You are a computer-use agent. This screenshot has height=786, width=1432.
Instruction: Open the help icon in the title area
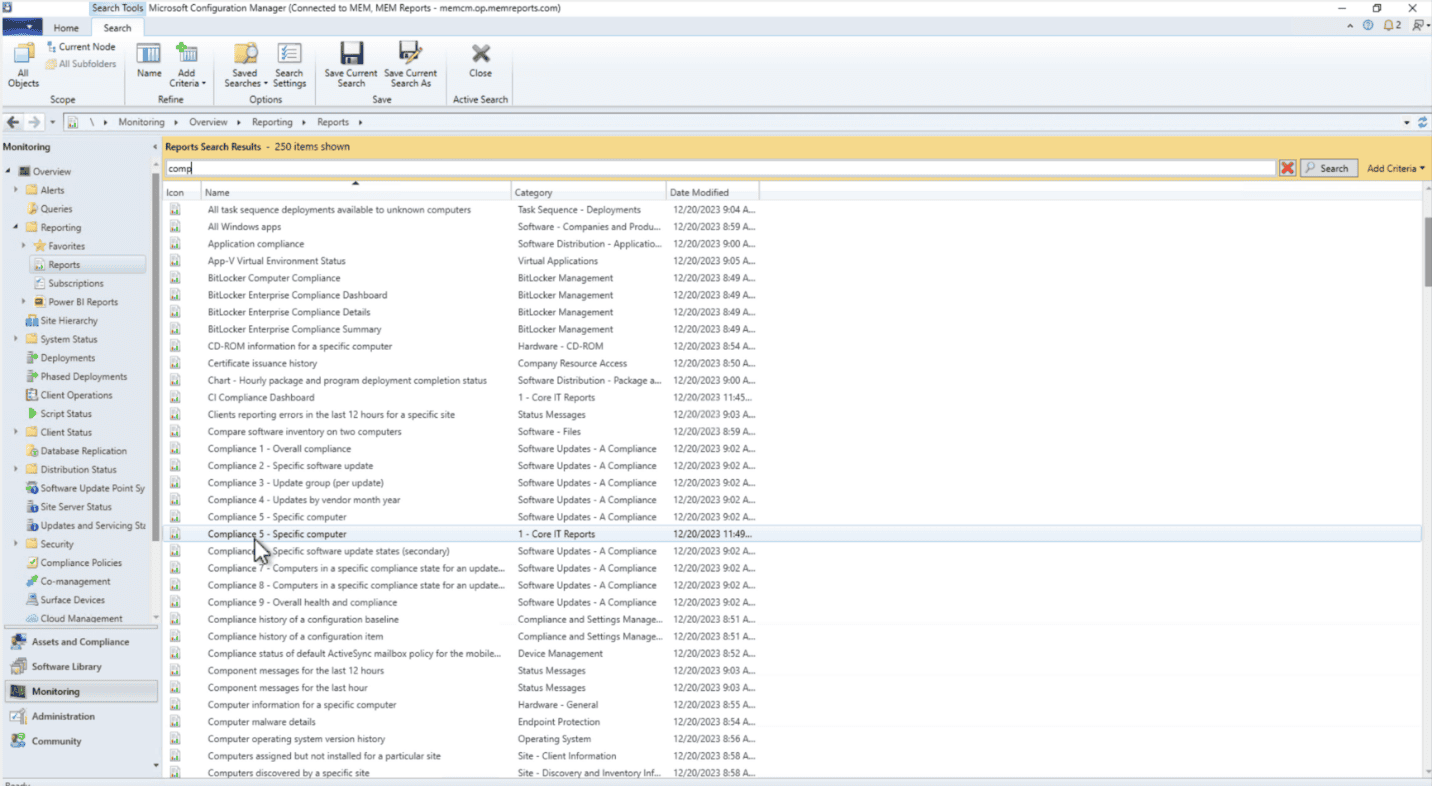tap(1368, 25)
